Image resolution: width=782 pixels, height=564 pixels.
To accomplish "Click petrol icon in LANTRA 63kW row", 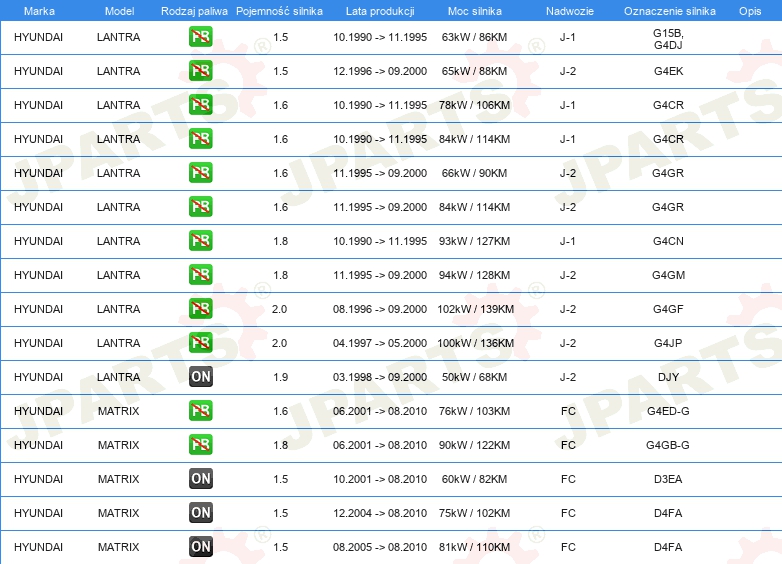I will (x=200, y=37).
